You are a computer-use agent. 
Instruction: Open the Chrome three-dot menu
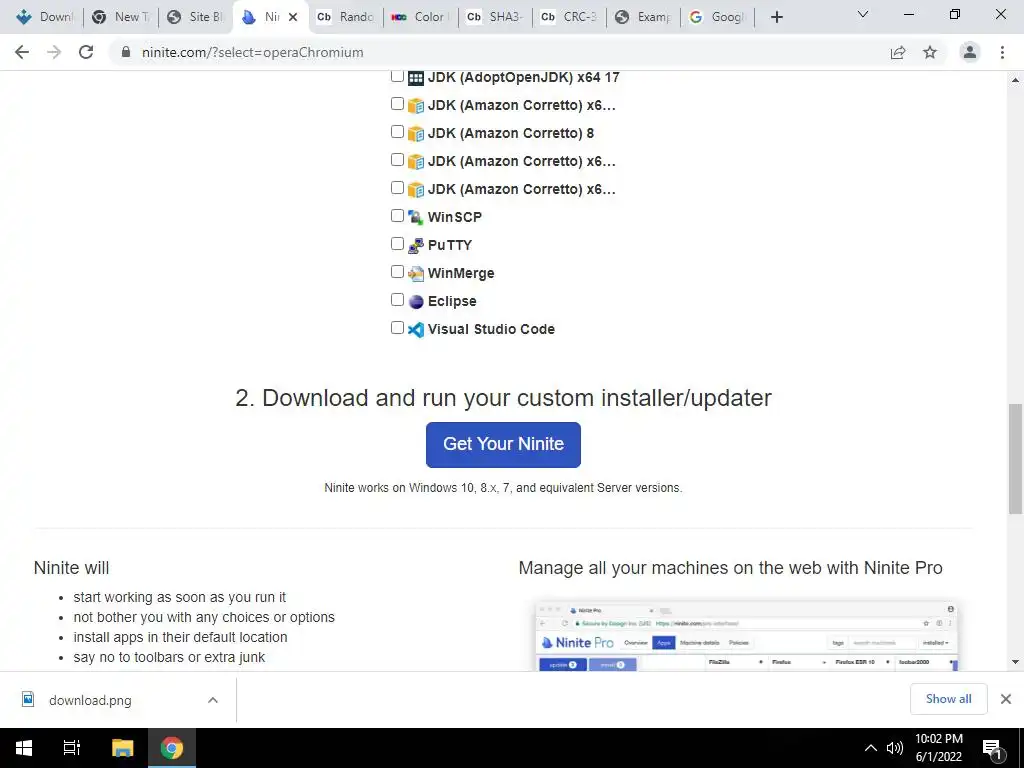click(1002, 52)
